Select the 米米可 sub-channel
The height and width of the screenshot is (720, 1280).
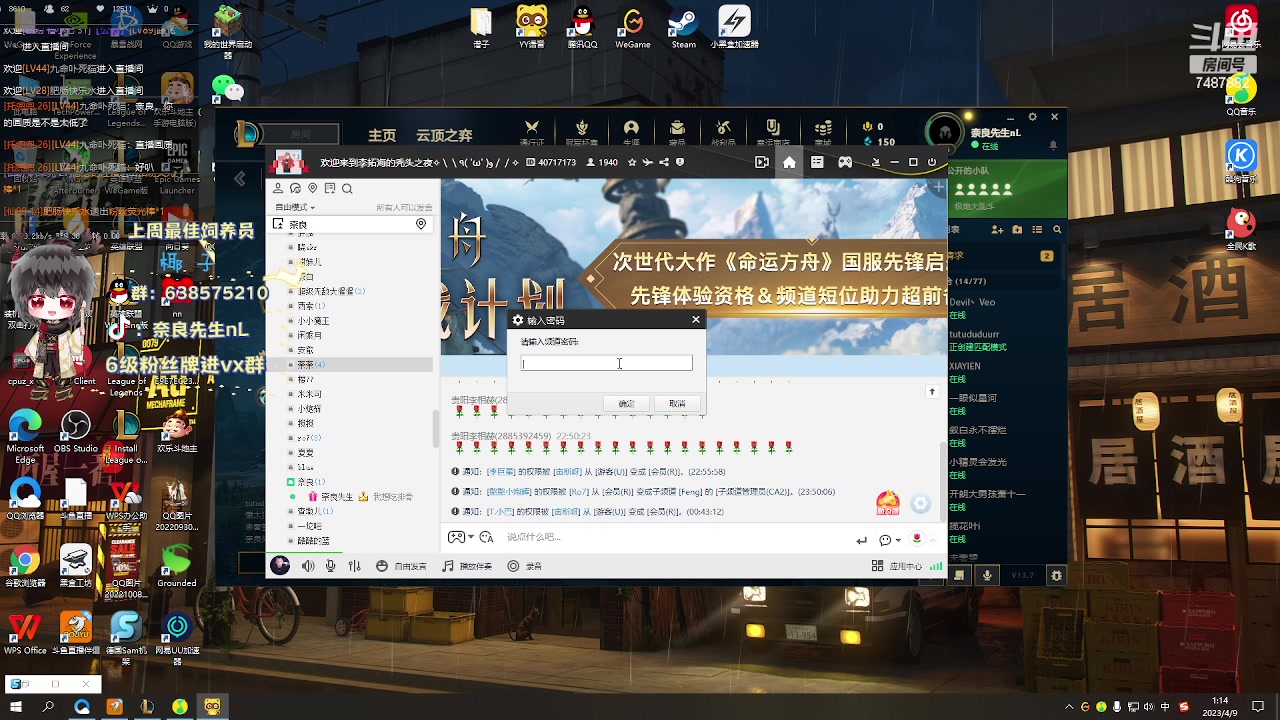click(x=309, y=394)
